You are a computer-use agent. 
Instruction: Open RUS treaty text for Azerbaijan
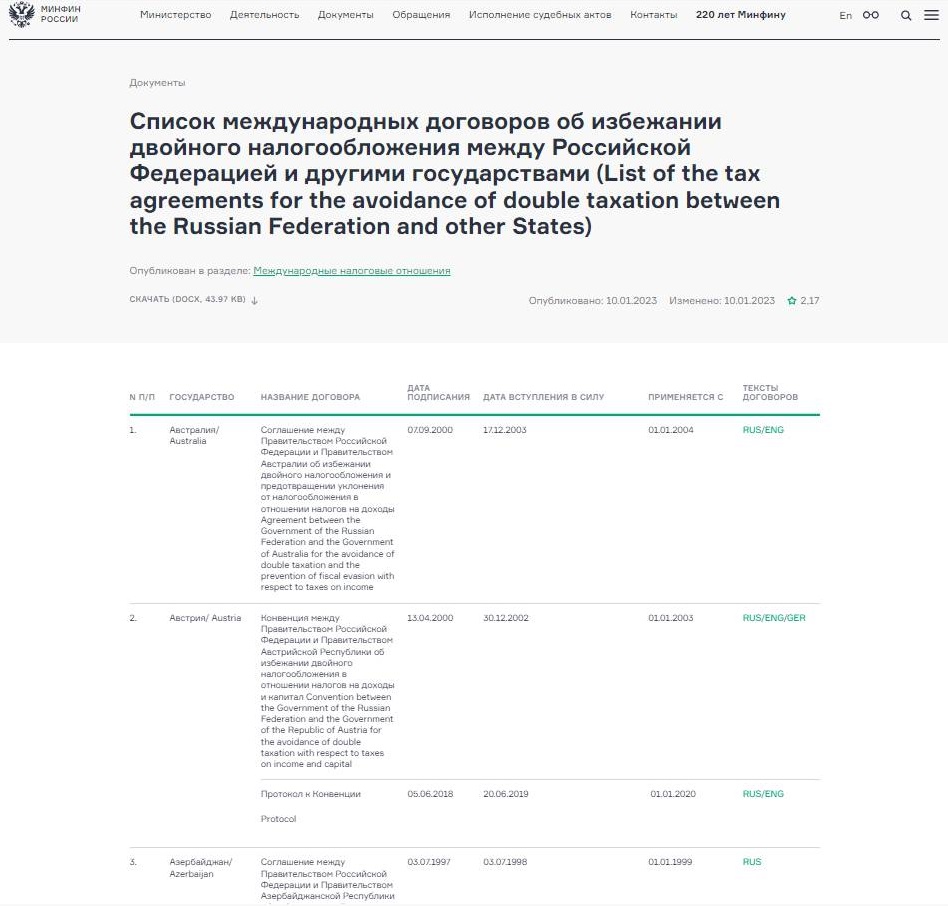(x=752, y=862)
